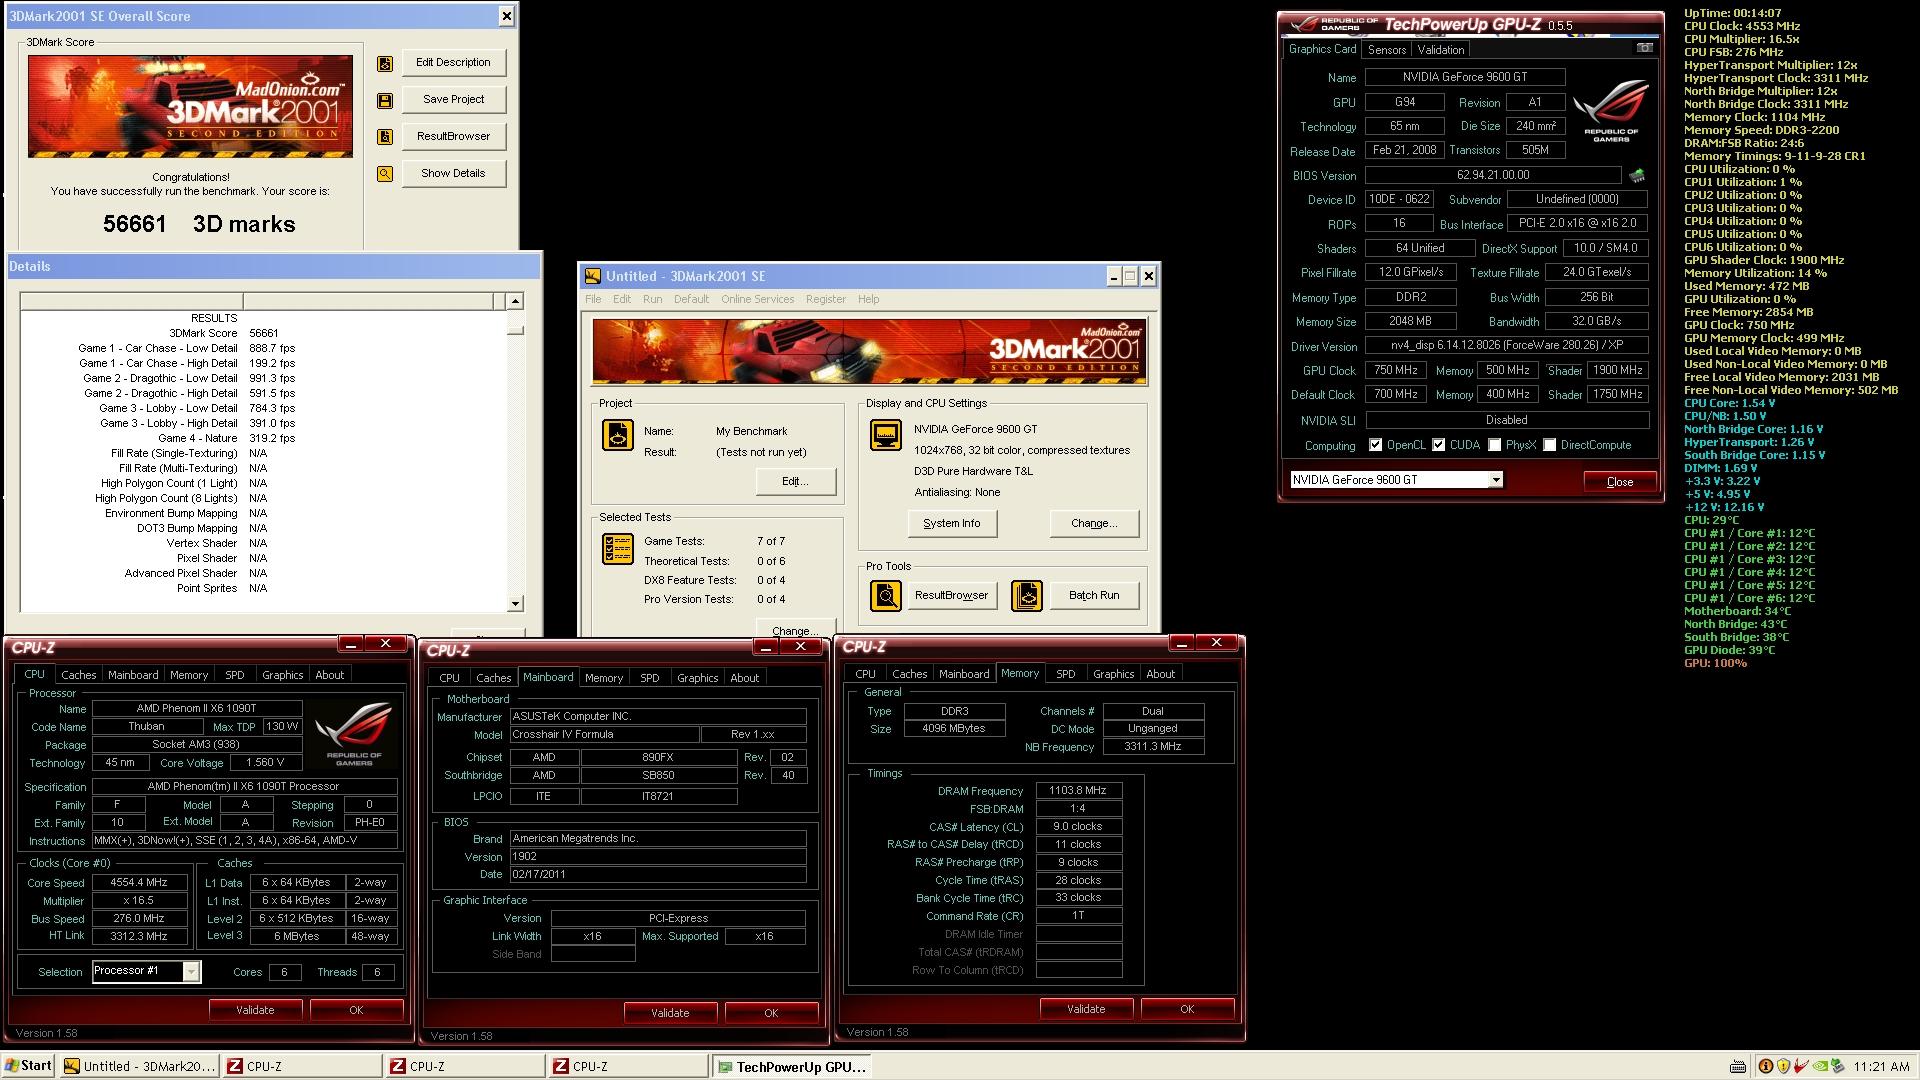Image resolution: width=1920 pixels, height=1080 pixels.
Task: Toggle the OpenCL checkbox in GPU-Z
Action: [x=1375, y=445]
